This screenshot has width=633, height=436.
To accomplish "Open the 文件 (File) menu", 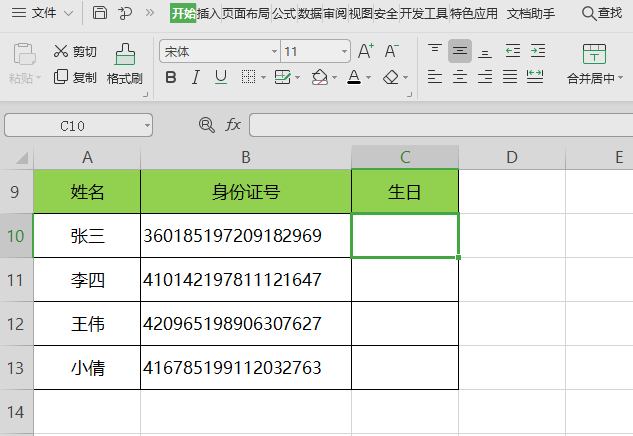I will [43, 13].
